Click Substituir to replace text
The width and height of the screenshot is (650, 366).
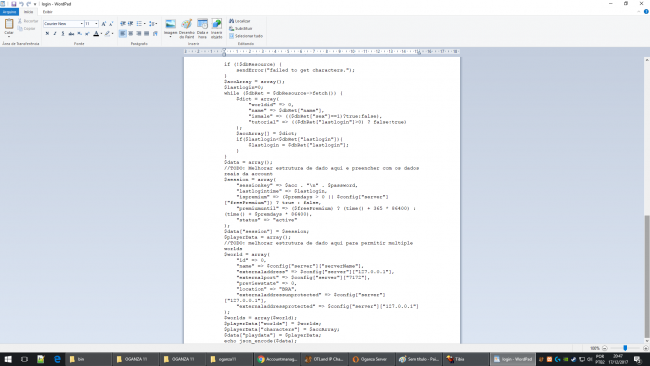click(x=240, y=29)
